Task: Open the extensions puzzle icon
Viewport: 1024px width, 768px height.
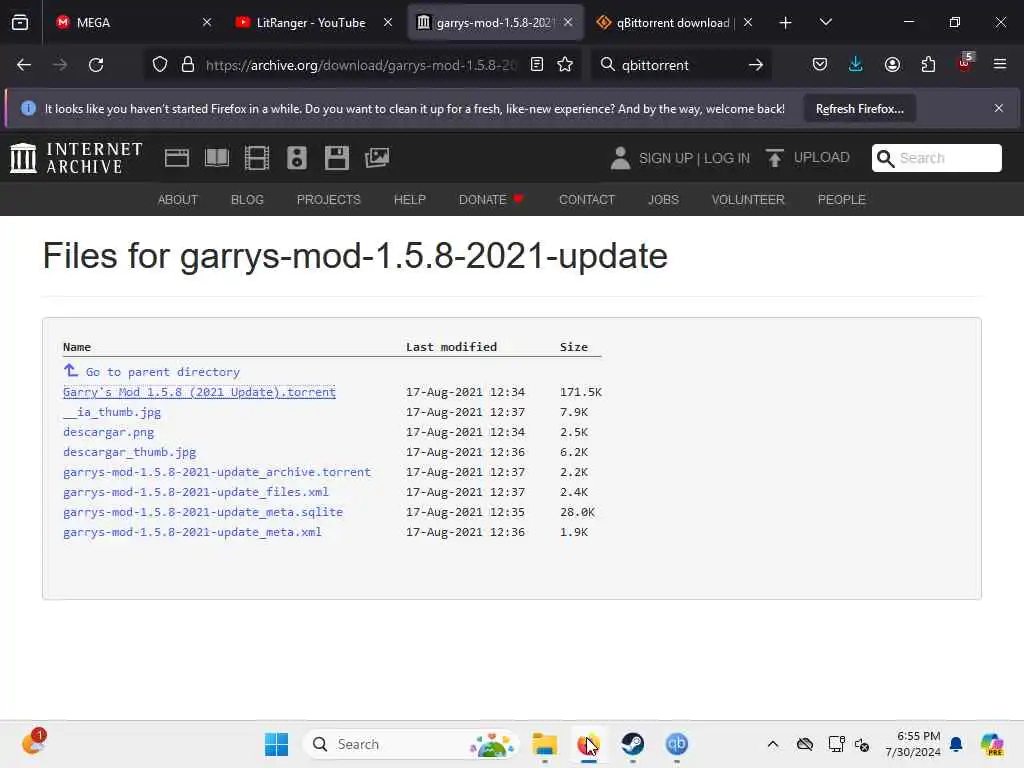Action: click(928, 65)
